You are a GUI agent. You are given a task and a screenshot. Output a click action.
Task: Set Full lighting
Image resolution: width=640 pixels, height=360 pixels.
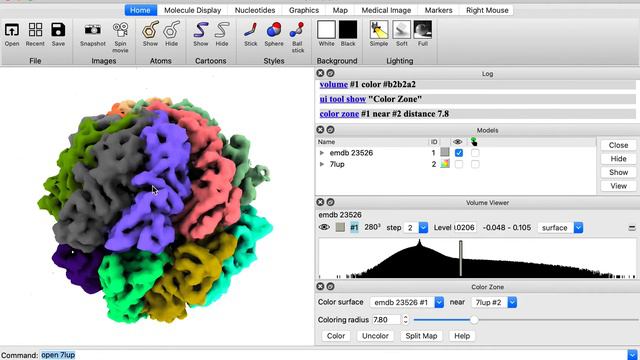422,30
